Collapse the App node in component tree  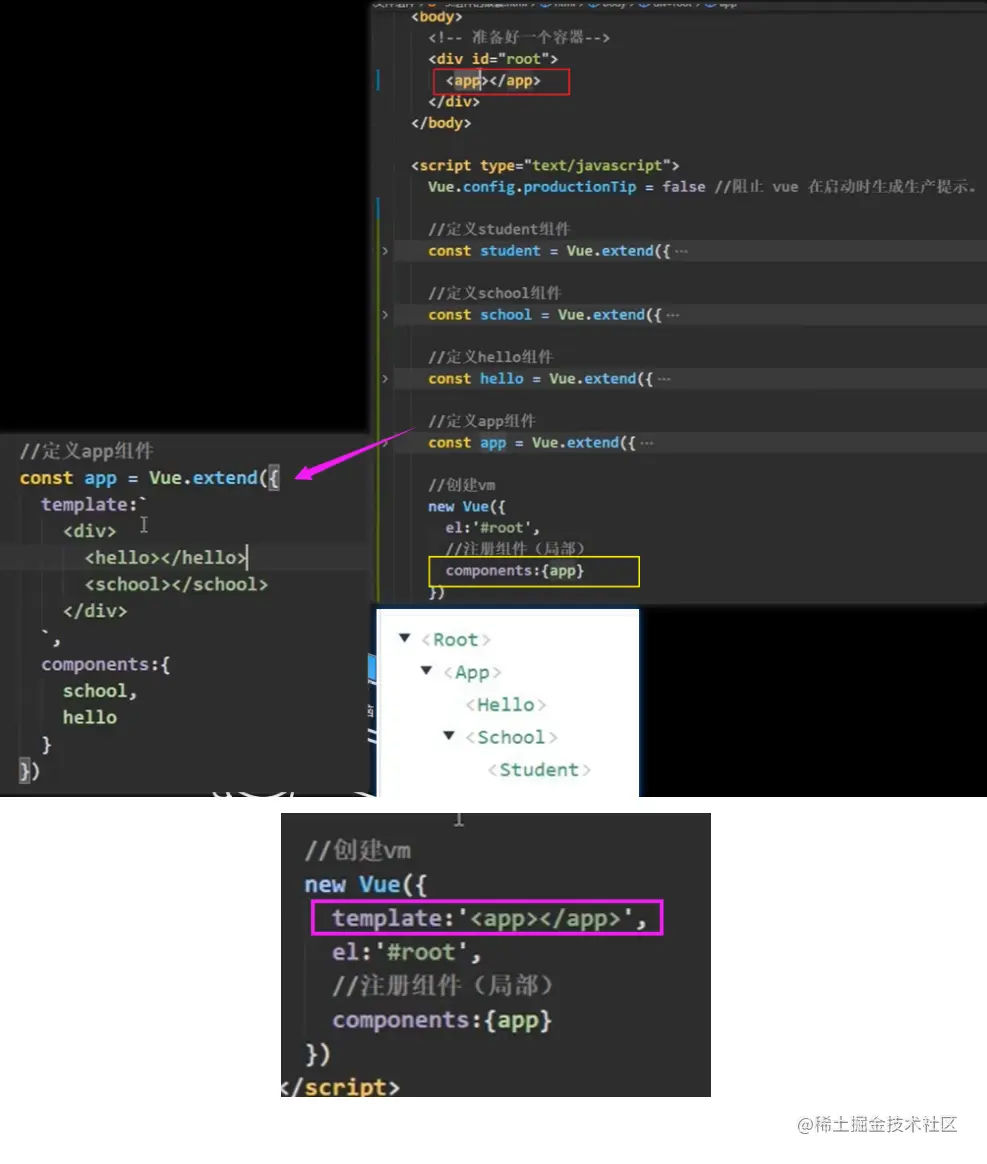(426, 671)
